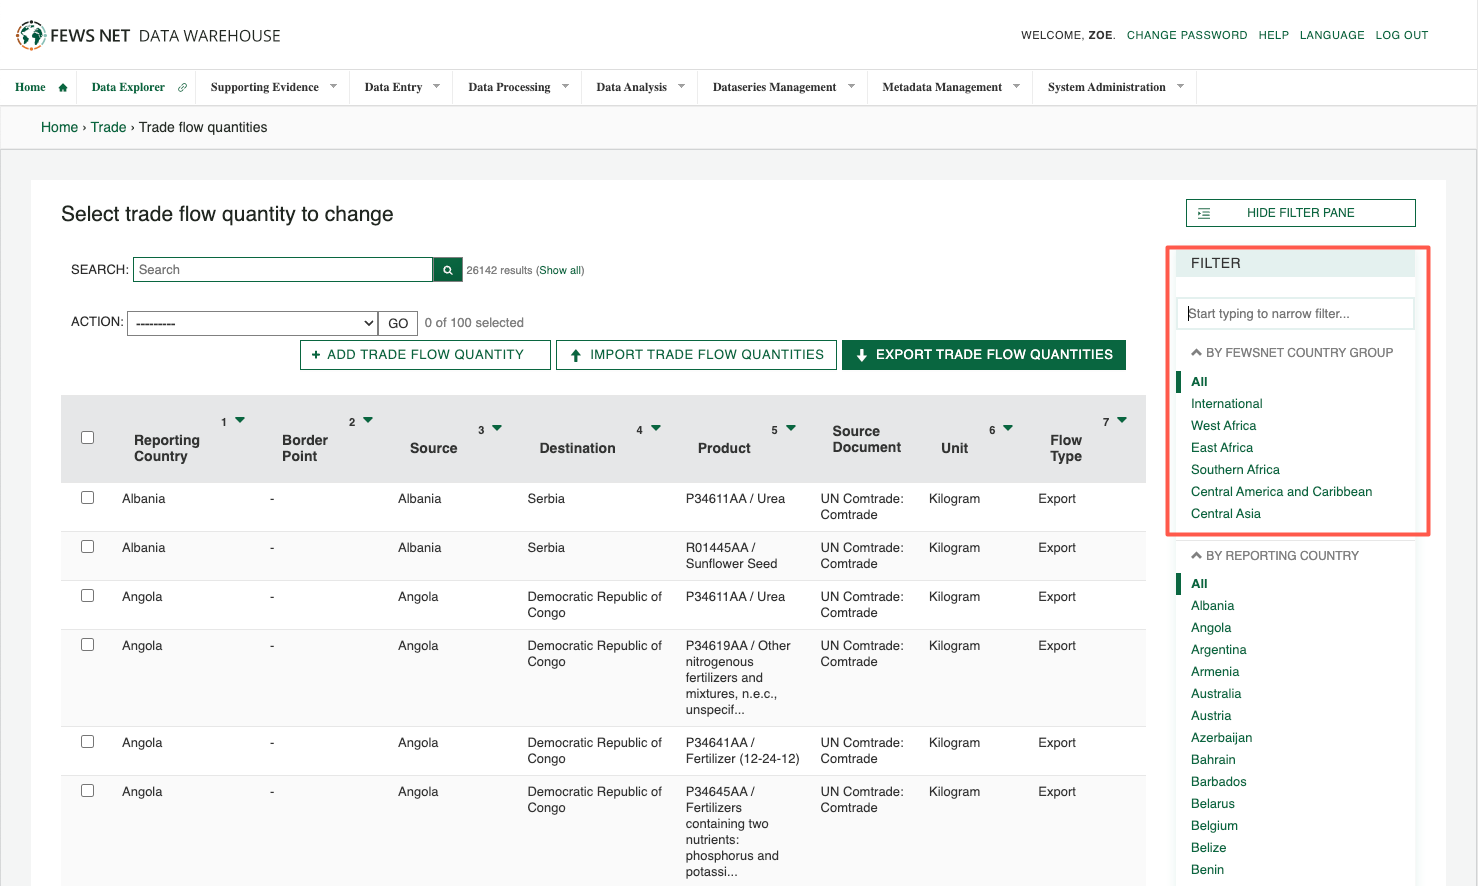Click the LOG OUT link
The image size is (1478, 886).
[x=1401, y=35]
